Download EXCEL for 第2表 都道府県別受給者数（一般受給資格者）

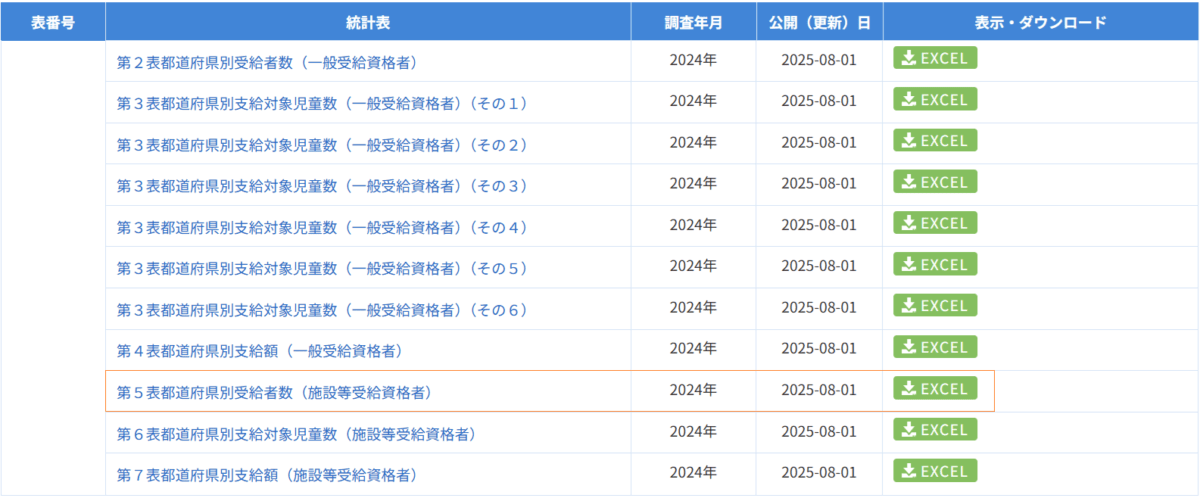pyautogui.click(x=935, y=58)
